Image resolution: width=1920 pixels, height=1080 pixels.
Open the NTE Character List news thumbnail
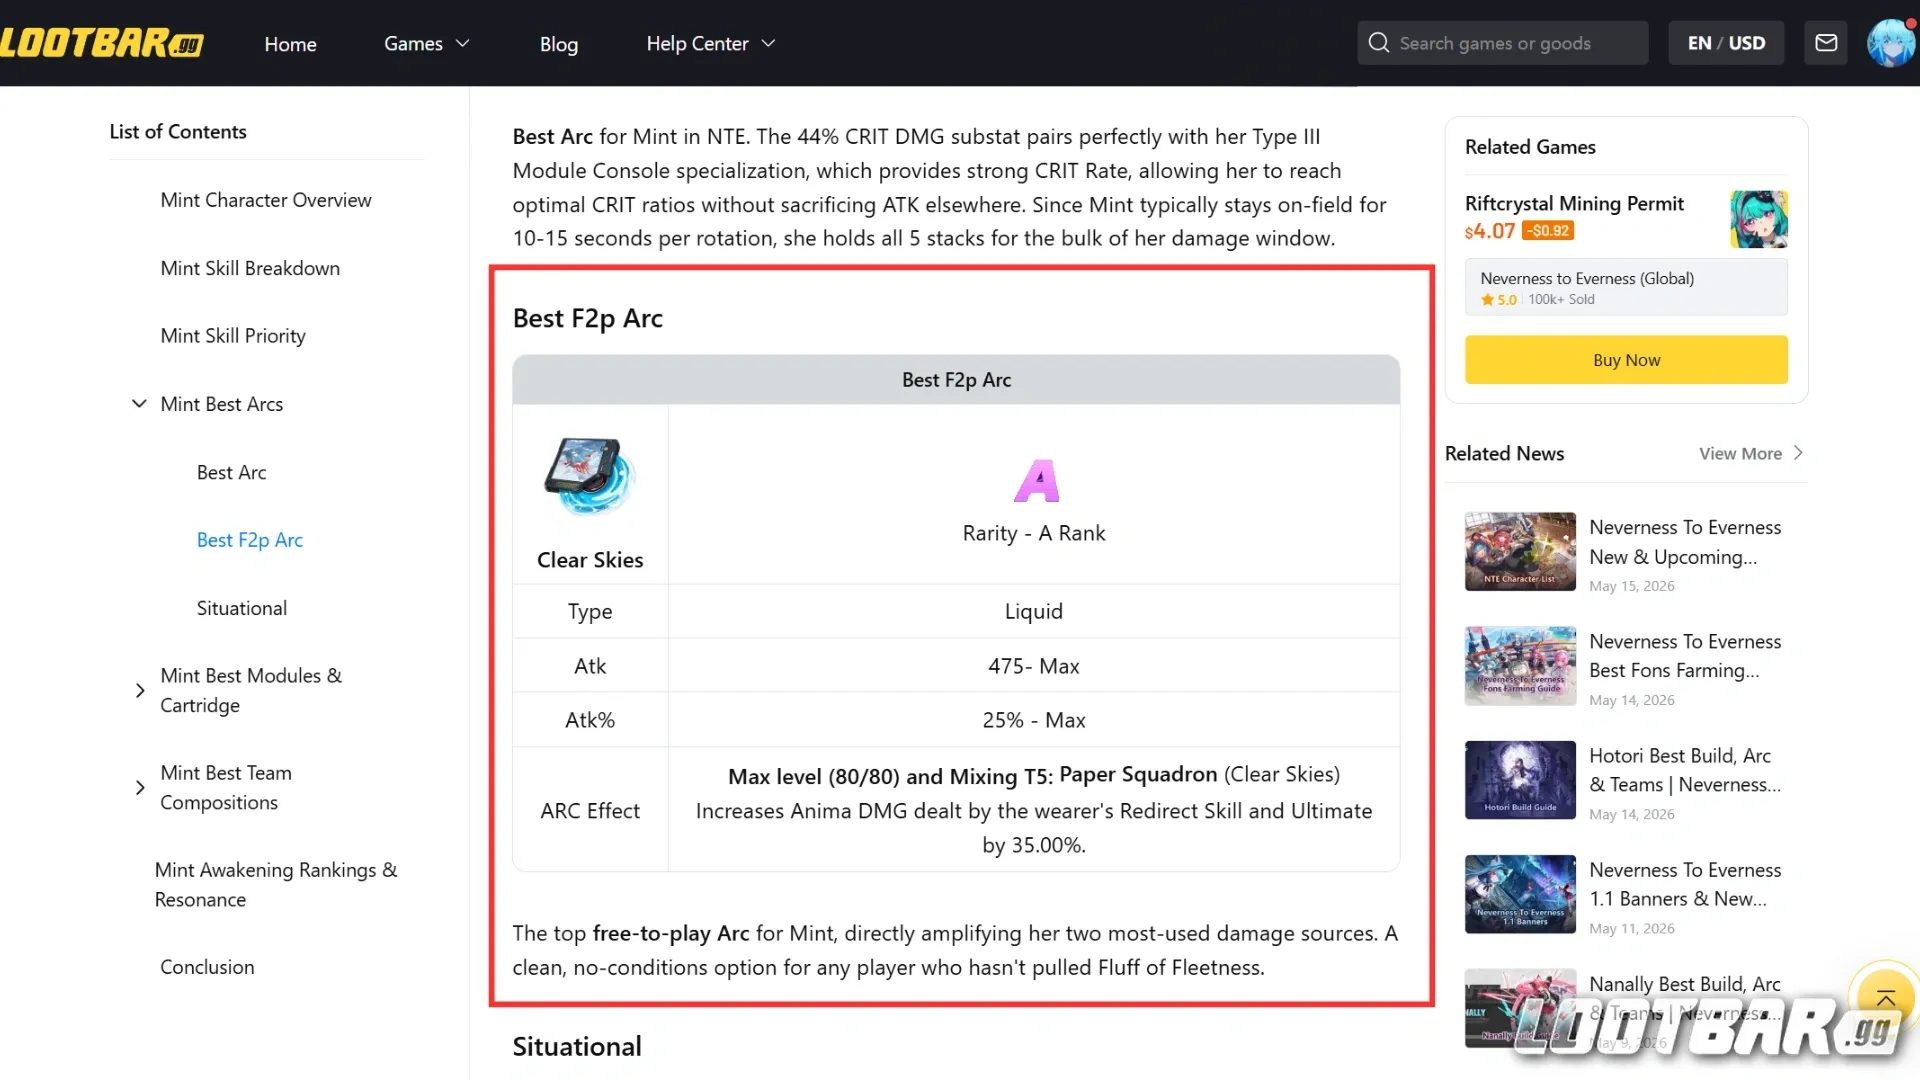click(x=1520, y=552)
